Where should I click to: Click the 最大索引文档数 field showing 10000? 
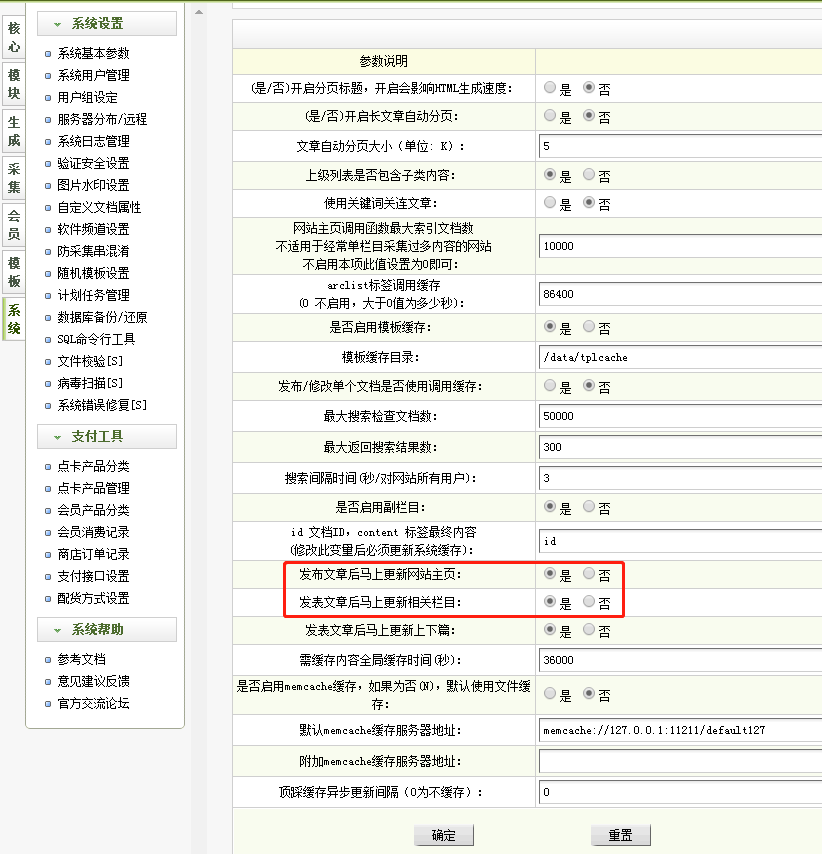[x=680, y=246]
